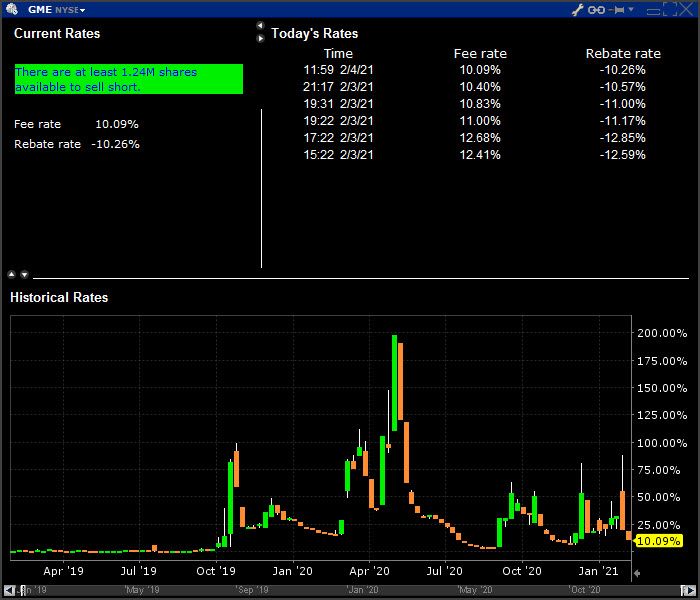This screenshot has height=600, width=700.
Task: Click the current Rebate rate -10.26% value
Action: click(115, 144)
